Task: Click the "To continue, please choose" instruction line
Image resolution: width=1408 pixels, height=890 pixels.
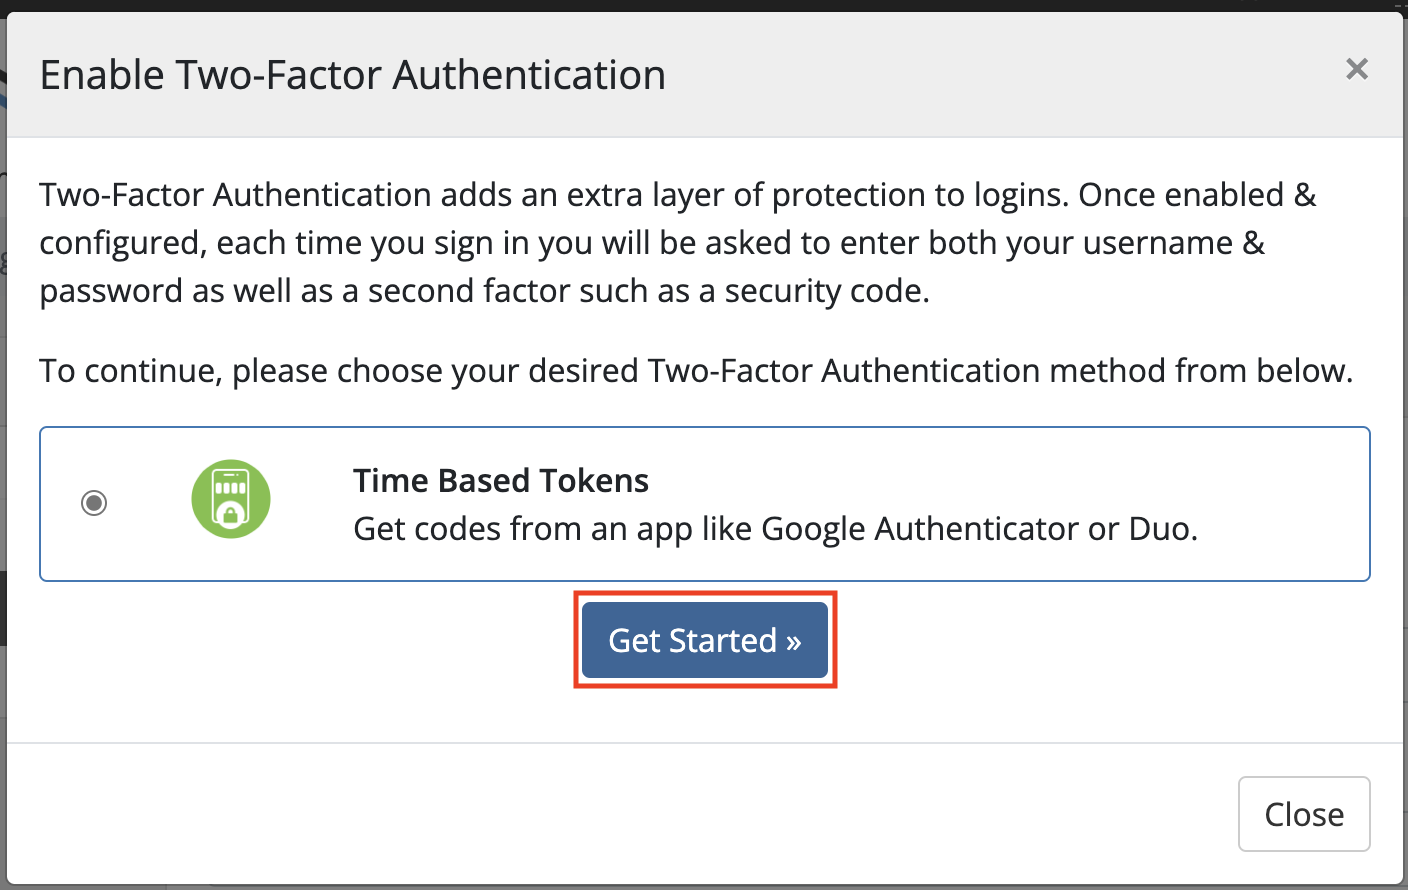Action: [696, 371]
